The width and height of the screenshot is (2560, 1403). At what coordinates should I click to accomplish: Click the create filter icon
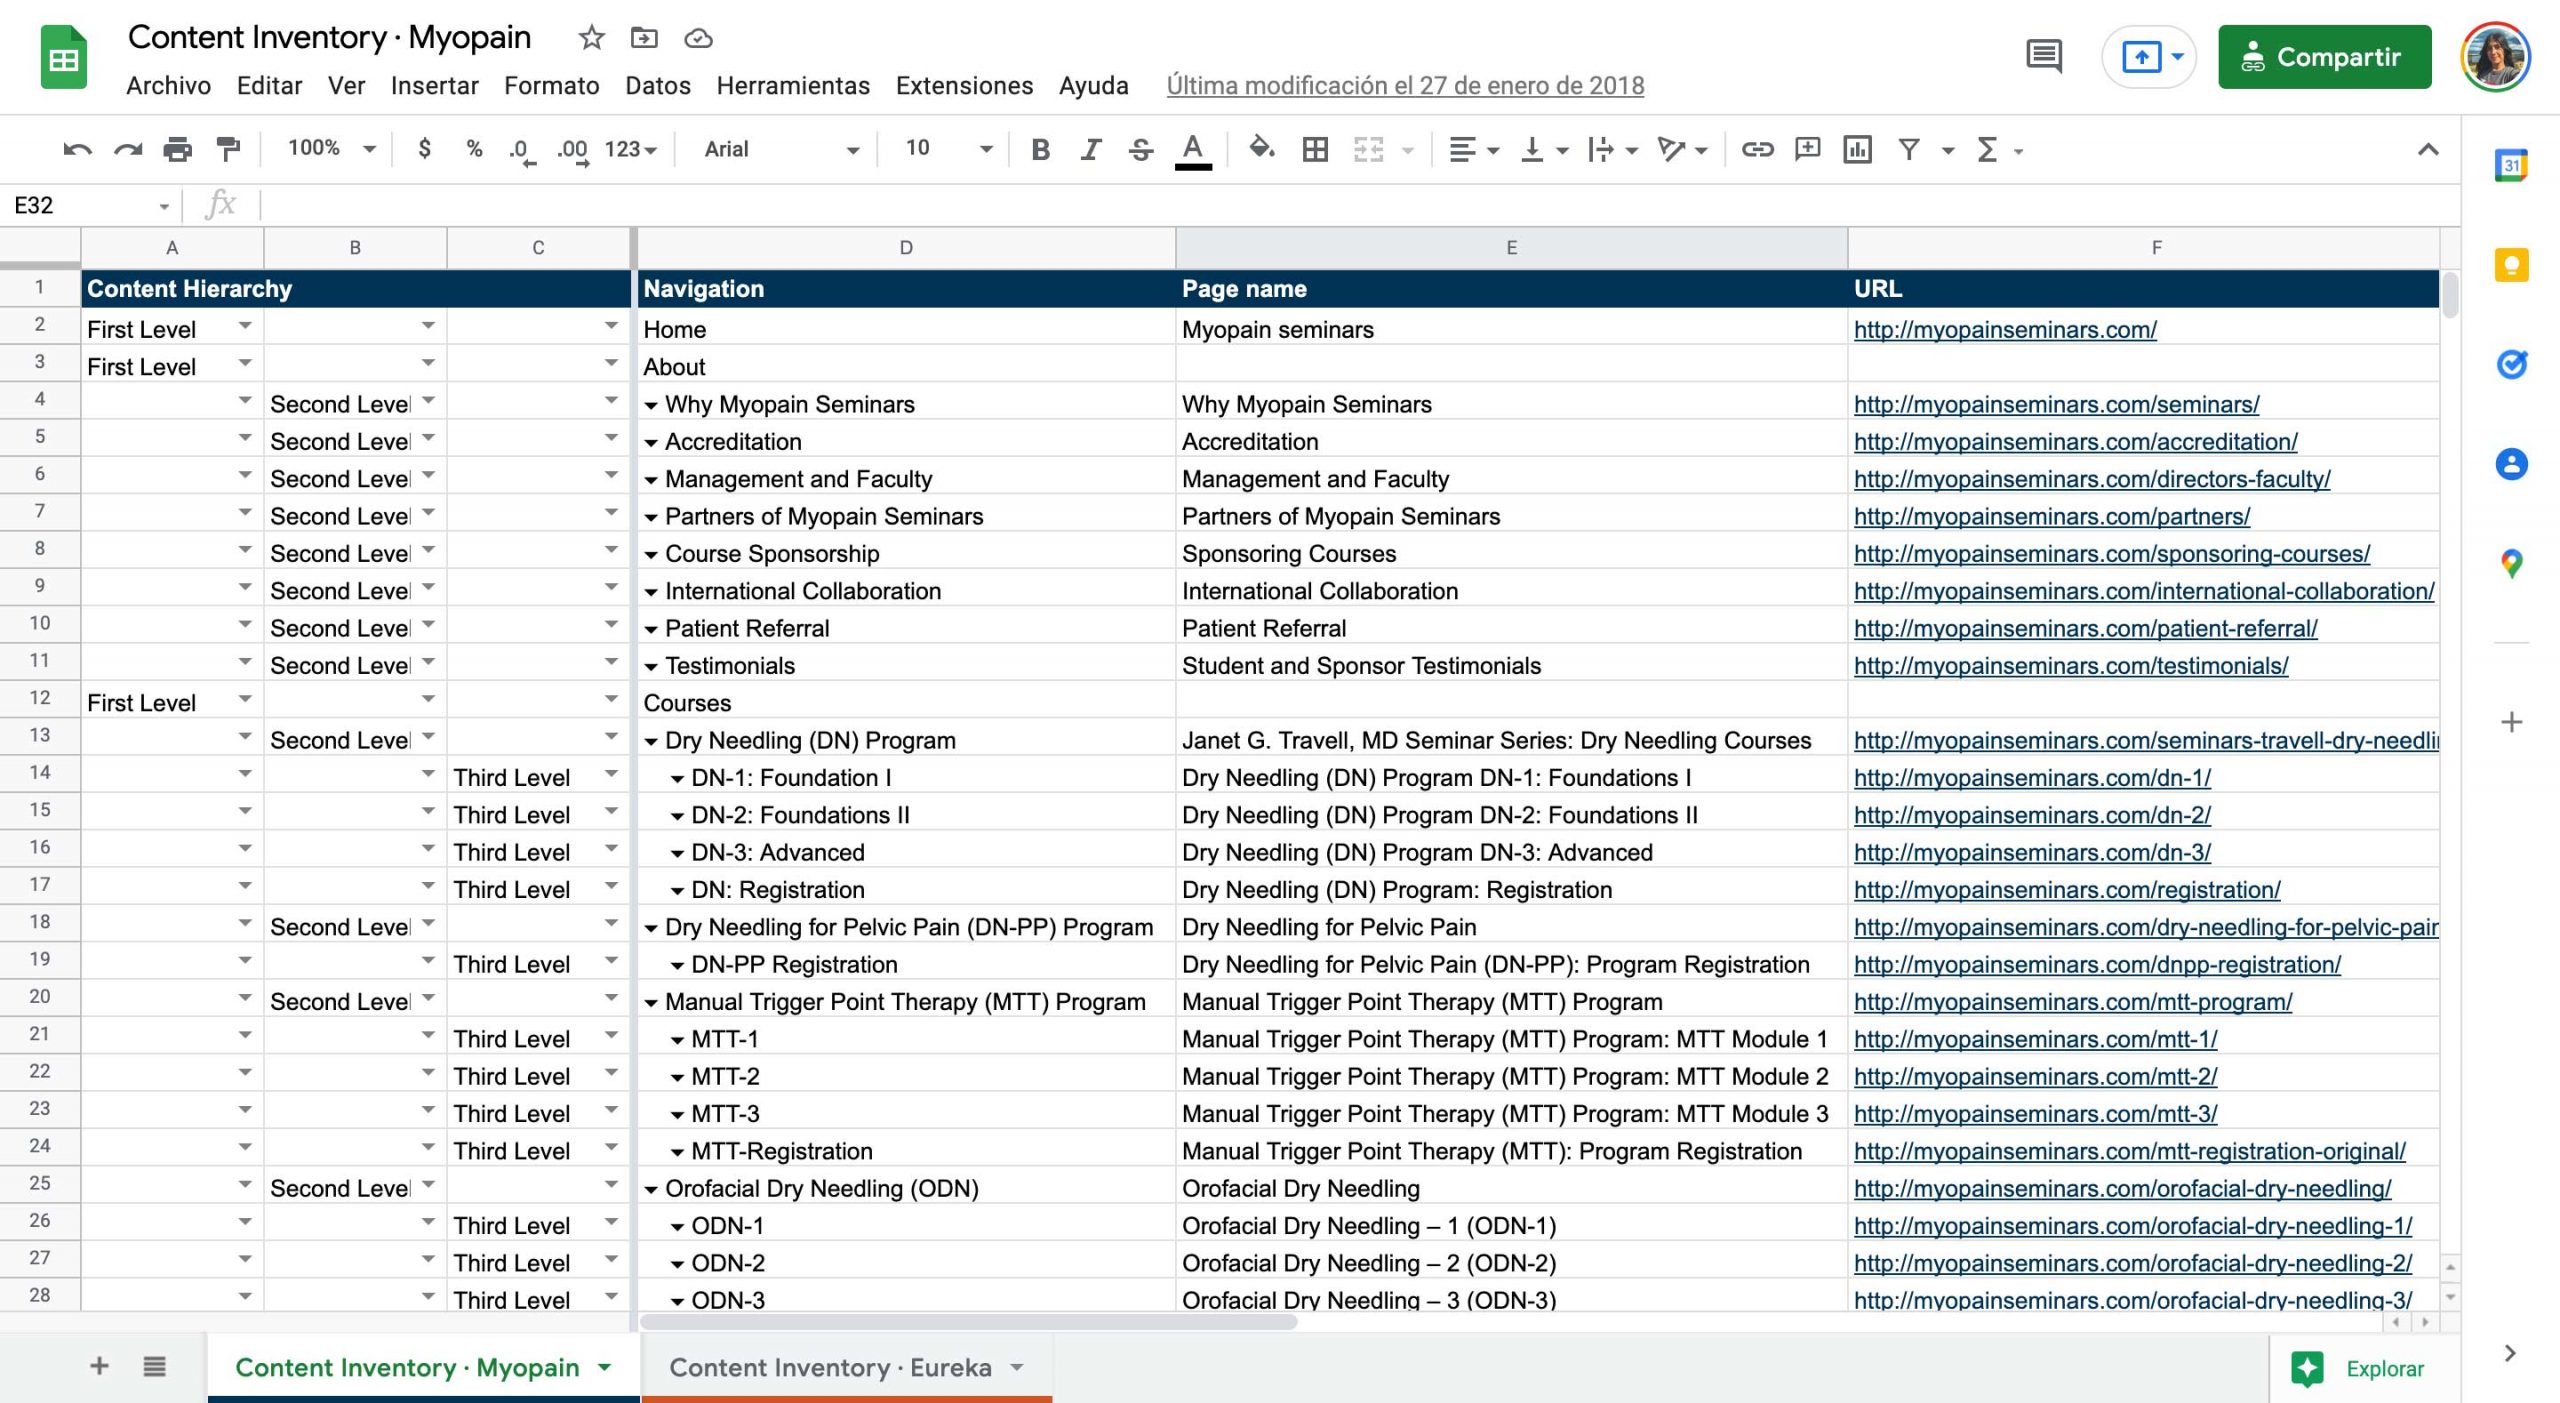(x=1909, y=149)
